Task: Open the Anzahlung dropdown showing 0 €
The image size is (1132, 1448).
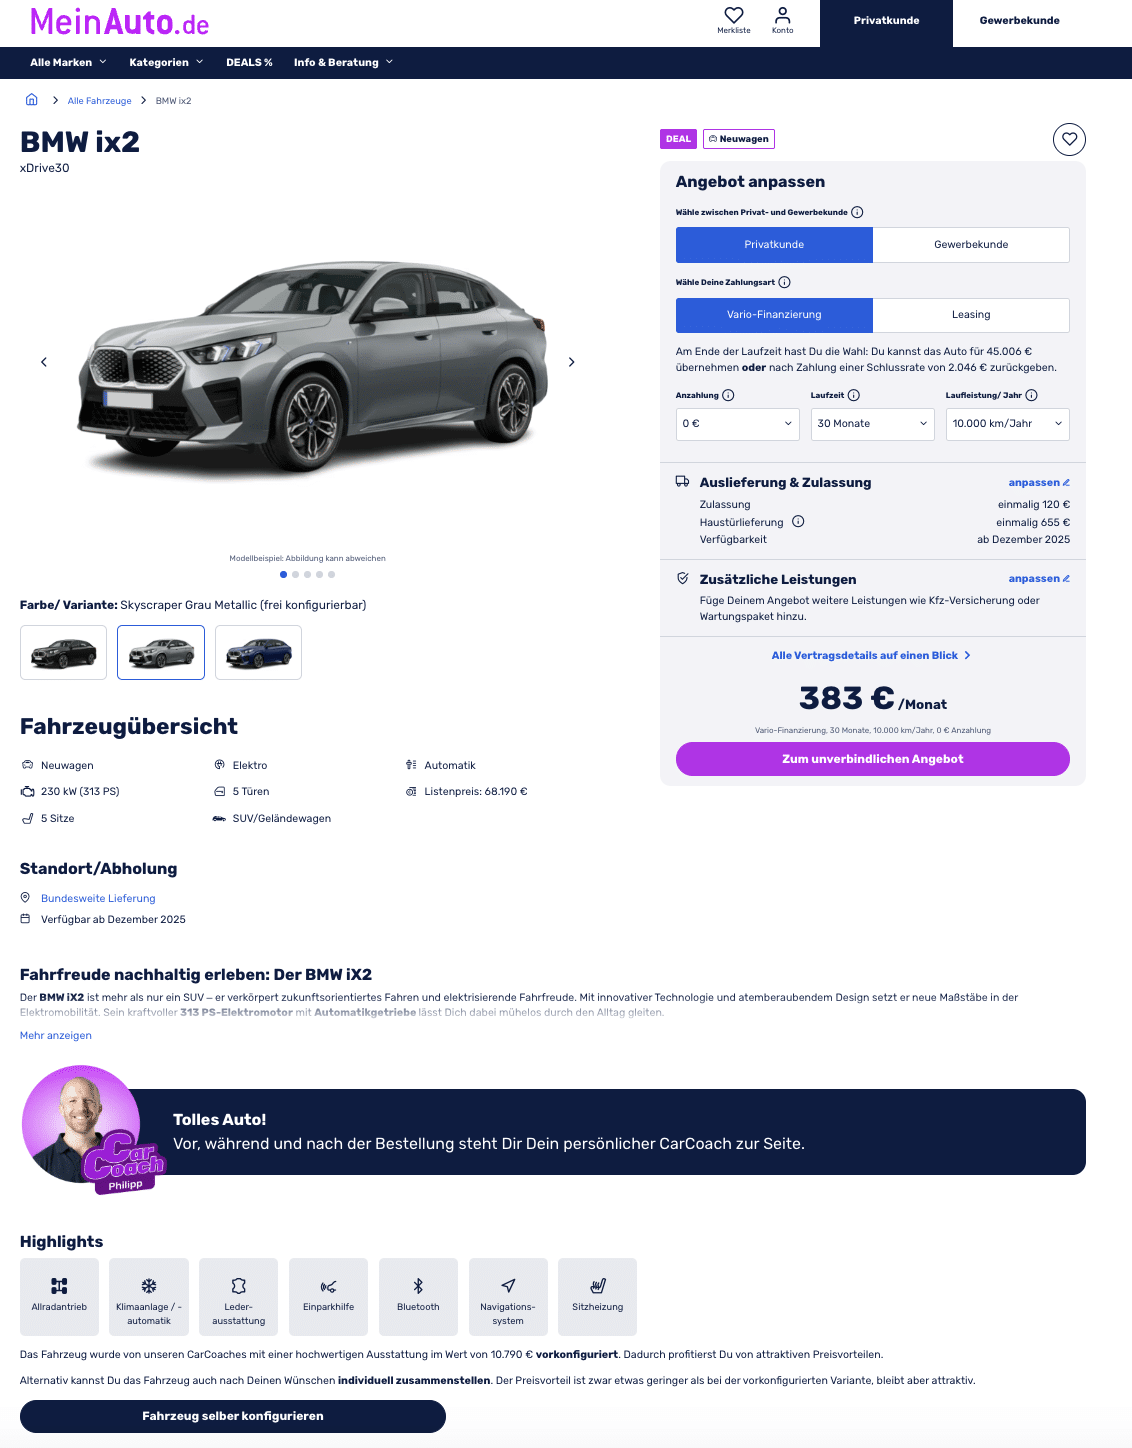Action: (x=737, y=424)
